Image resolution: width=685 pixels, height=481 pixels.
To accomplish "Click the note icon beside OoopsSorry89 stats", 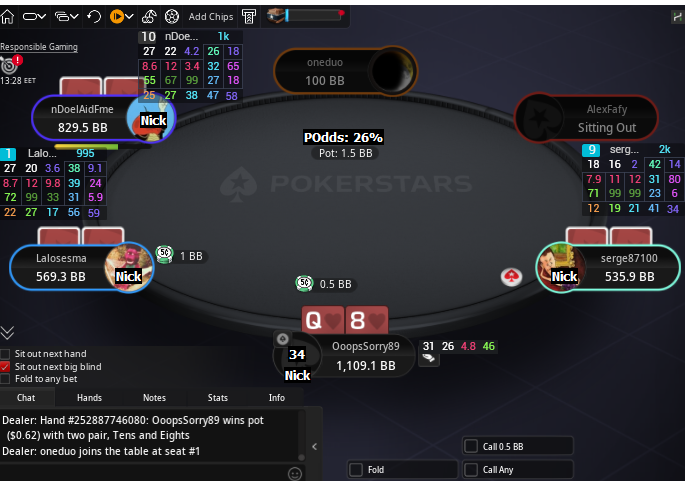I will (429, 359).
